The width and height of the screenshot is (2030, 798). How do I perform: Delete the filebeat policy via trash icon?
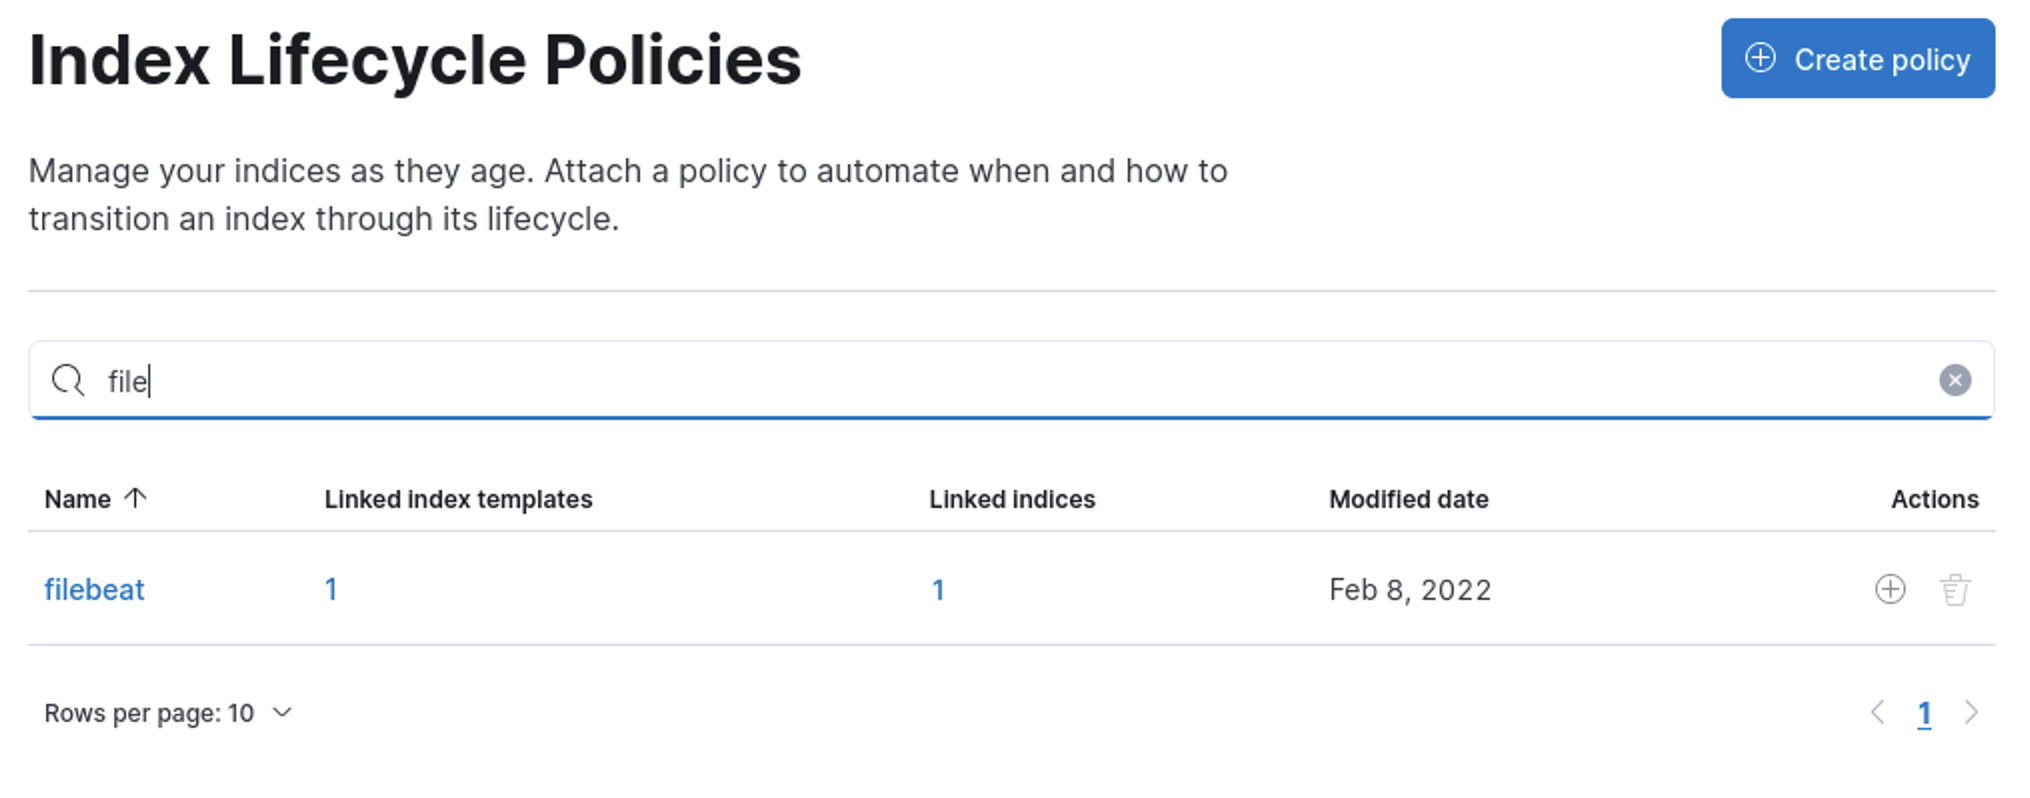point(1955,589)
